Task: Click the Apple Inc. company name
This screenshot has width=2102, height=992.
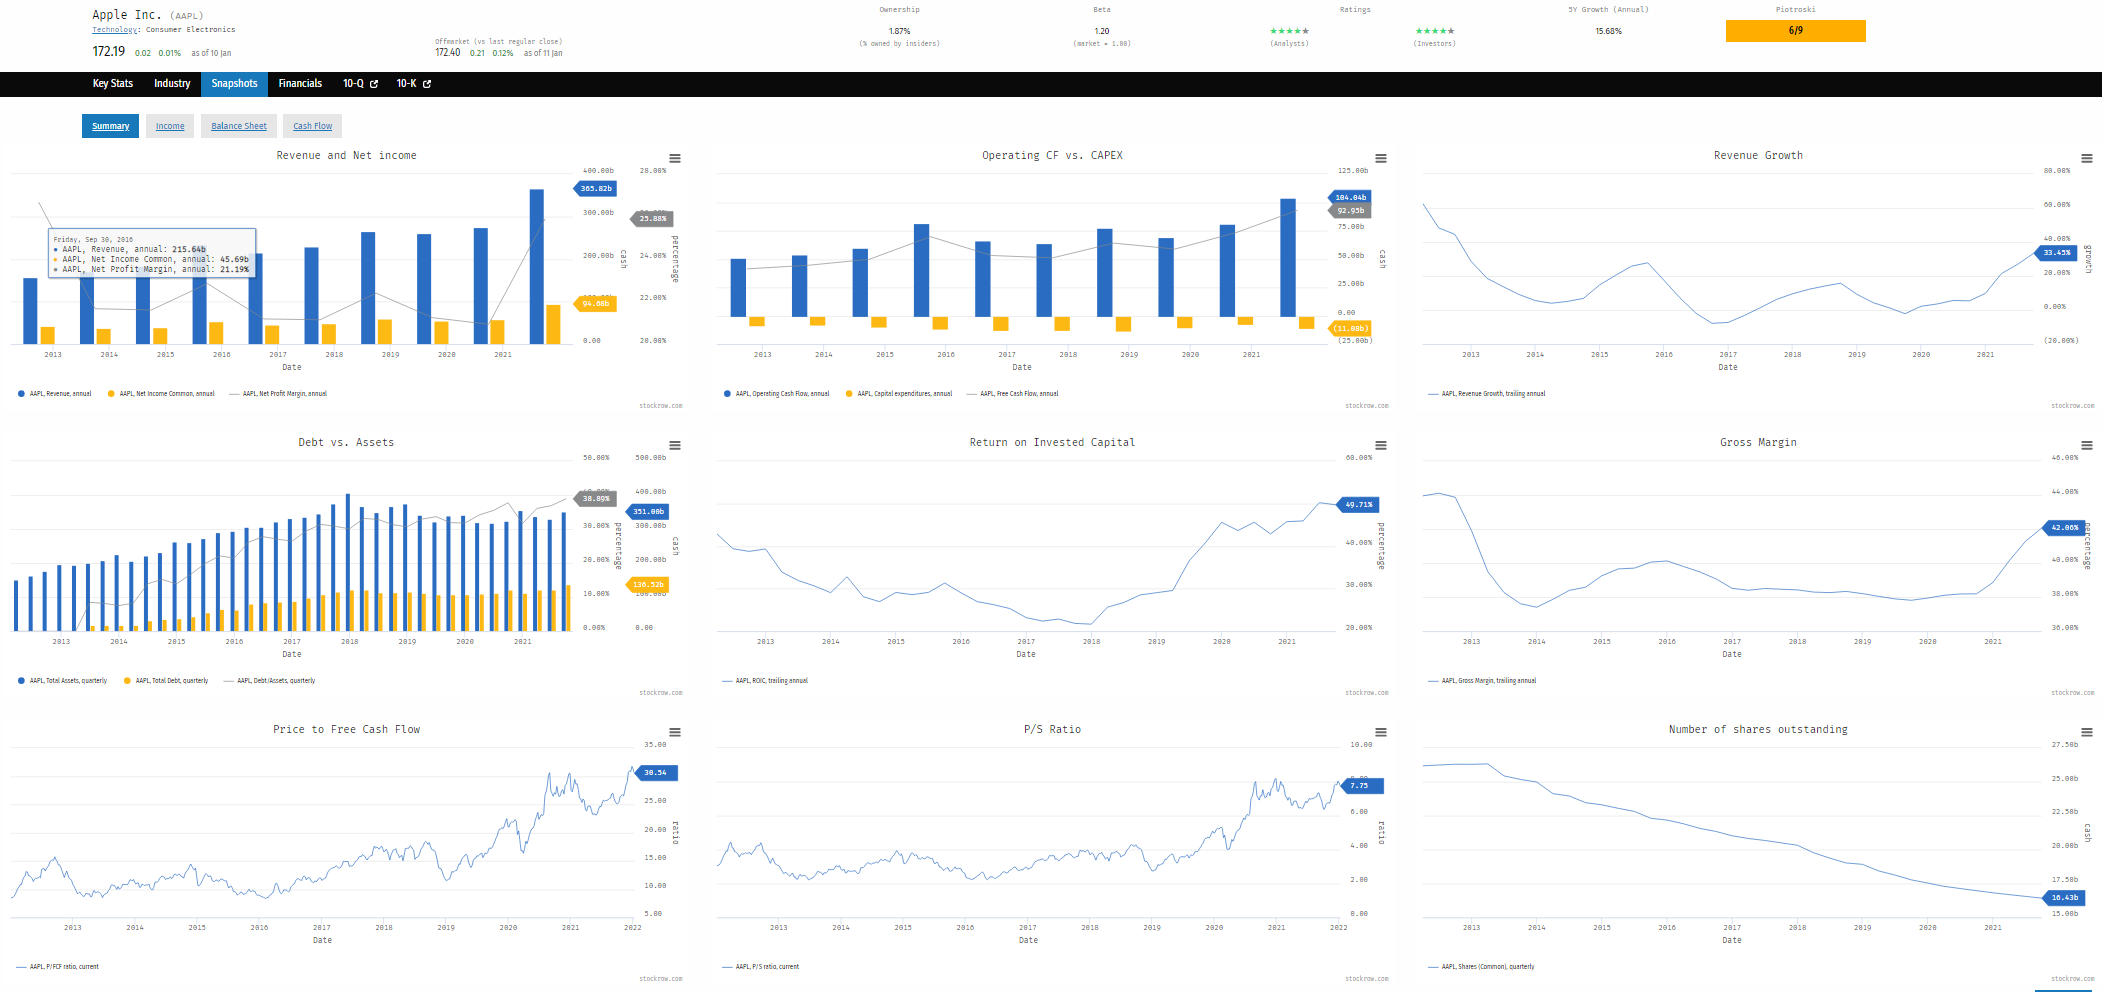Action: click(126, 15)
